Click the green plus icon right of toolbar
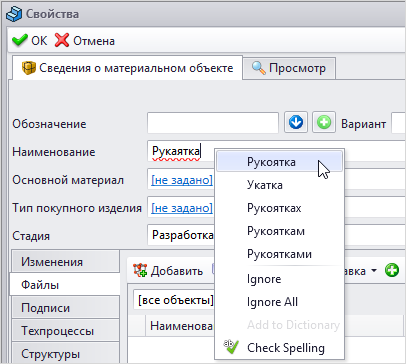406x364 pixels. [392, 270]
